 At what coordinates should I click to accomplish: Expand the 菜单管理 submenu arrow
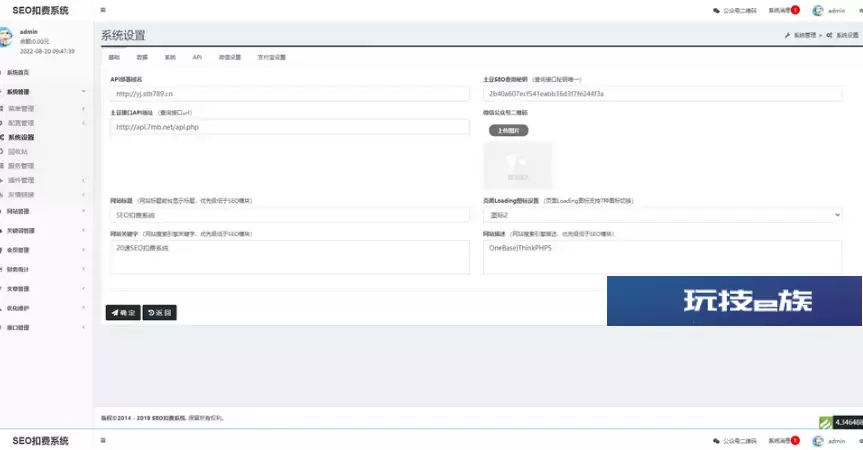[84, 108]
